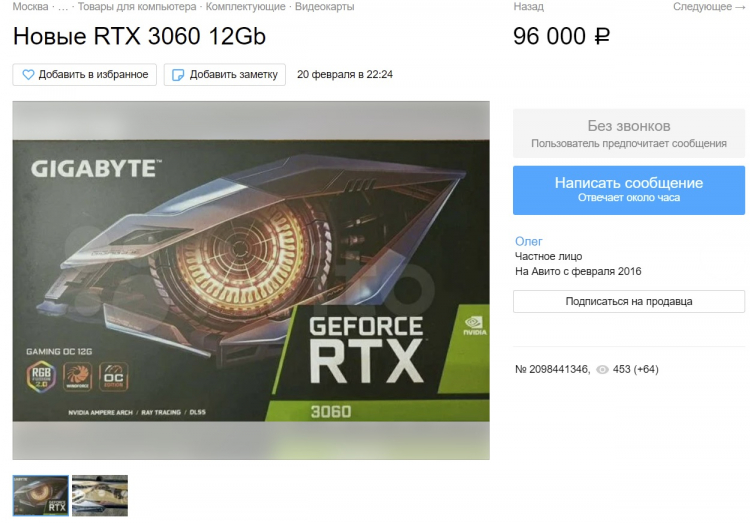Image resolution: width=750 pixels, height=523 pixels.
Task: Open the Видеокарты category breadcrumb
Action: point(324,7)
